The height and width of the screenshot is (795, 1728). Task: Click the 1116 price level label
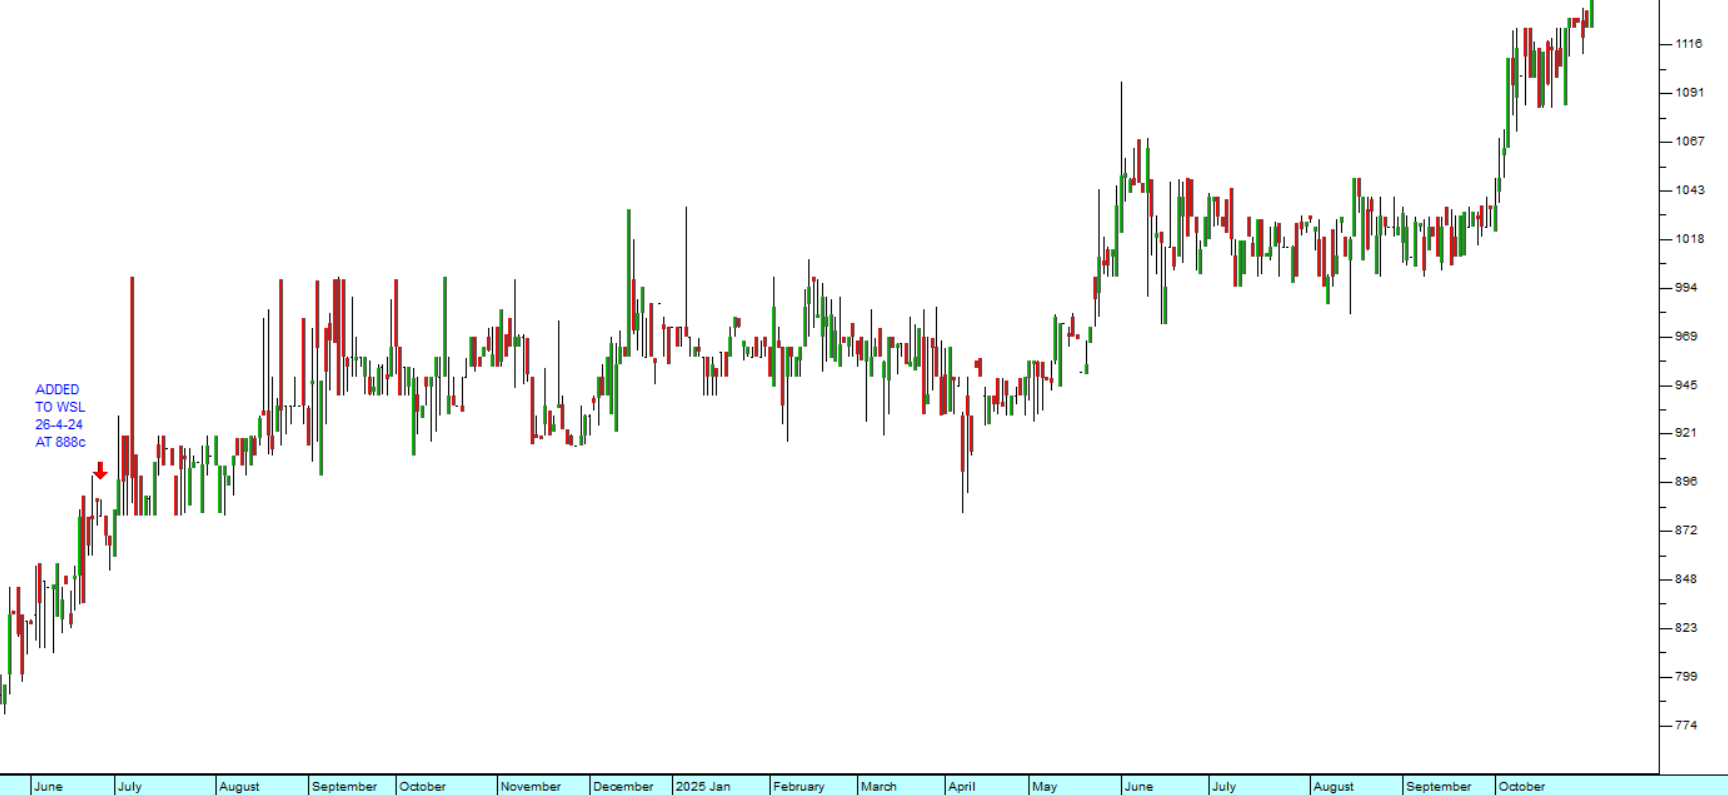pyautogui.click(x=1689, y=44)
